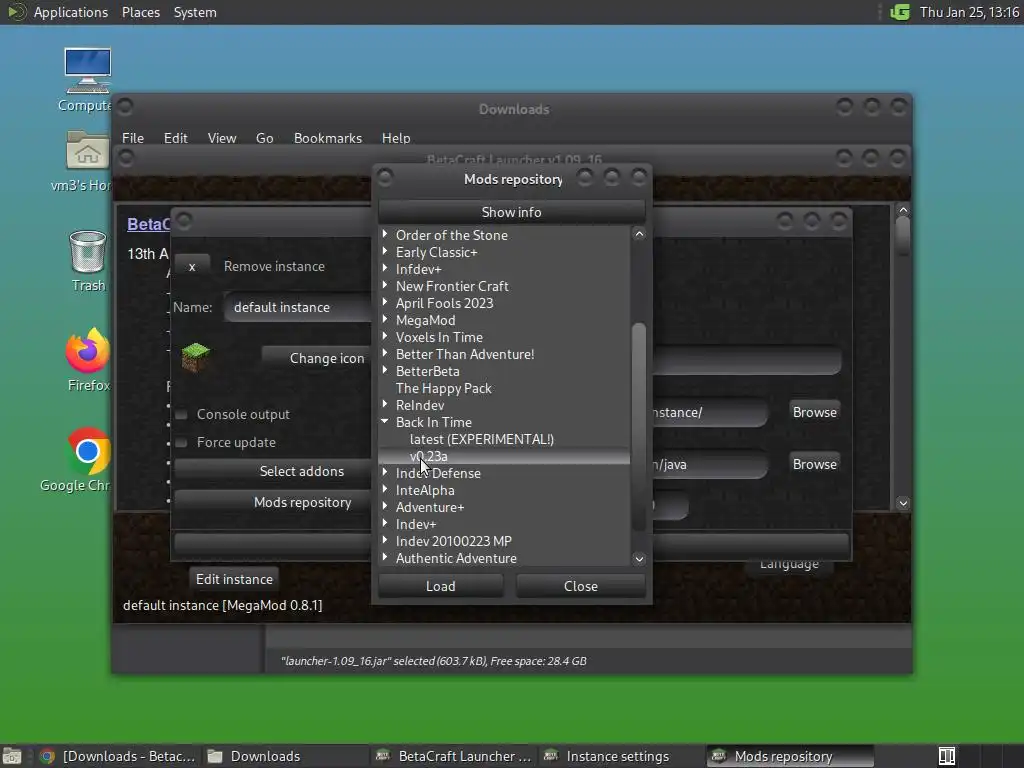
Task: Select the Voxels In Time entry
Action: (439, 337)
